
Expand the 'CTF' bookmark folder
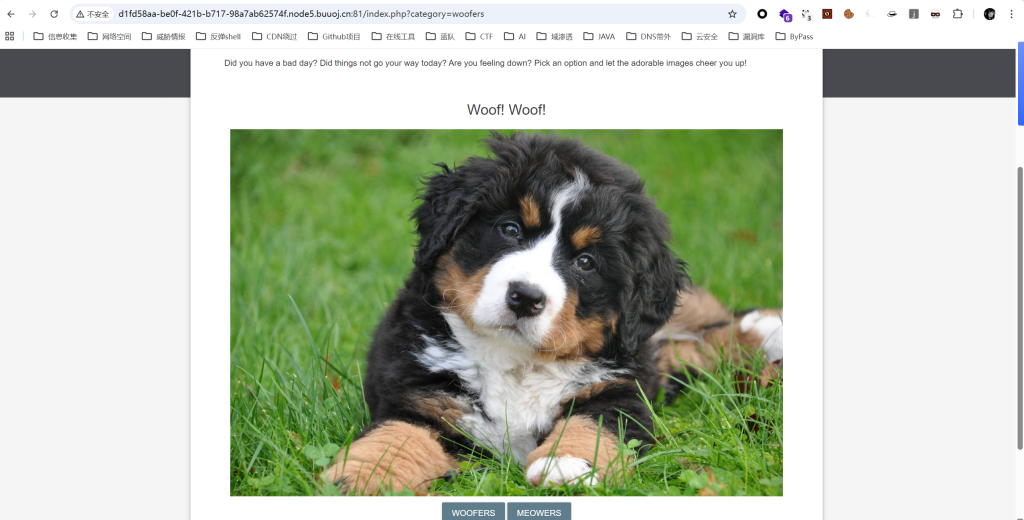click(478, 36)
